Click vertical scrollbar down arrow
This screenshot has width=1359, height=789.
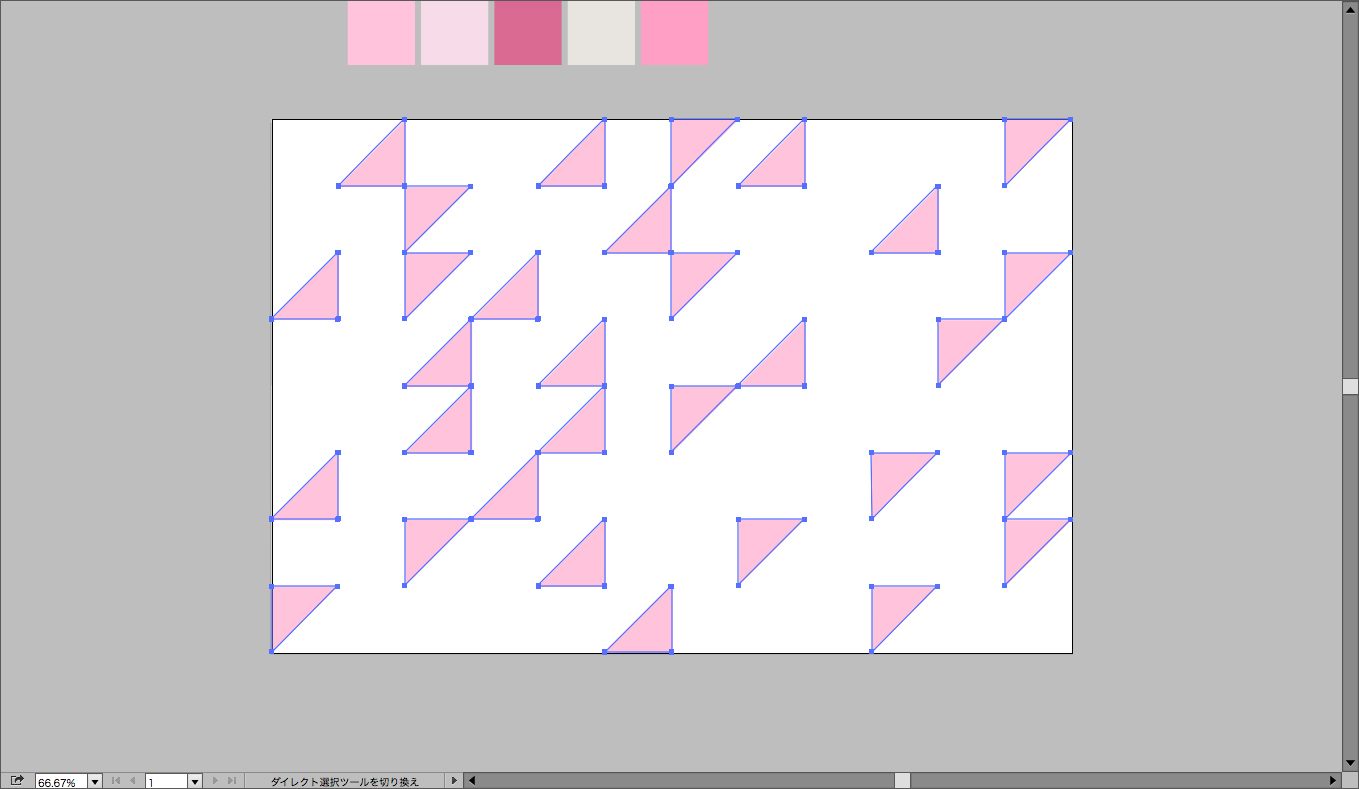pos(1350,763)
